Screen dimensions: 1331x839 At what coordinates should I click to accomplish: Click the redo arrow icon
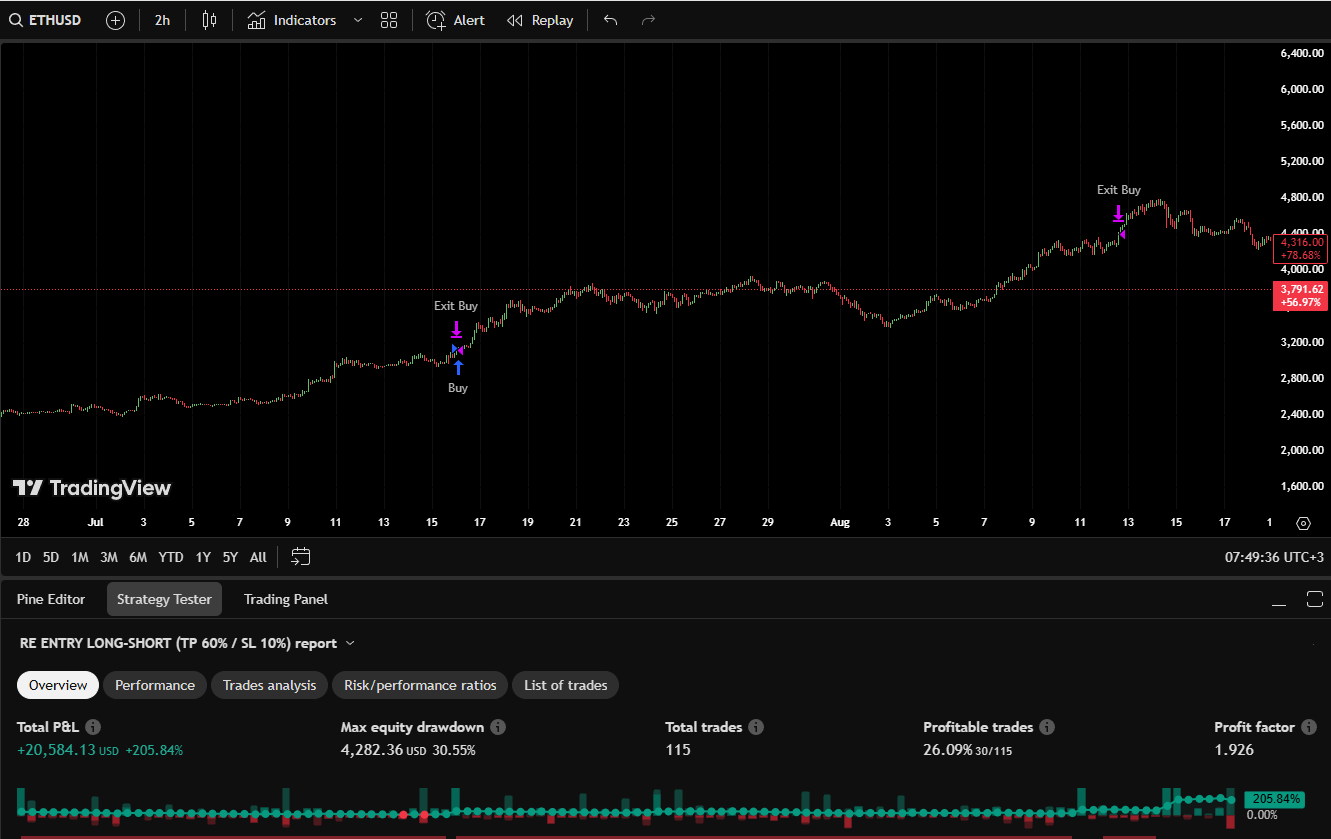tap(648, 20)
